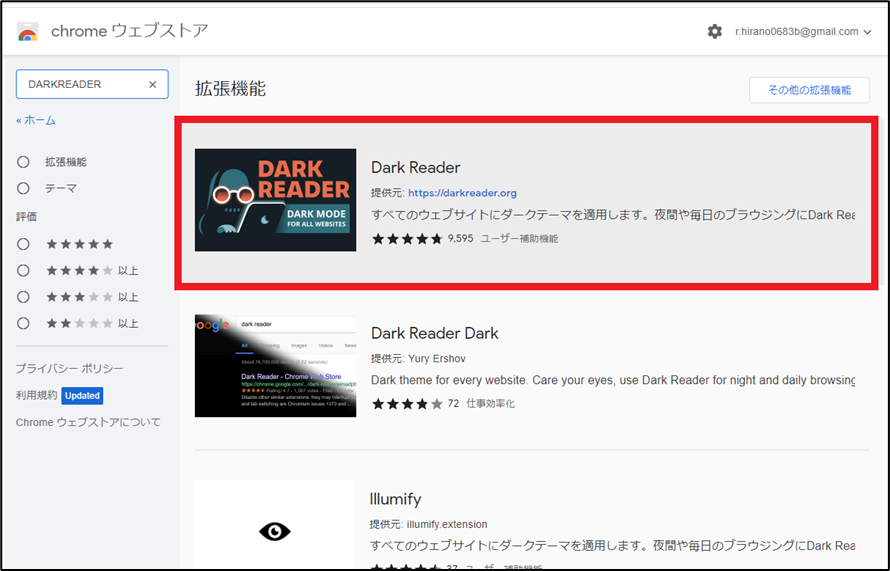Open the Dark Reader thumbnail image
The image size is (890, 571).
275,200
